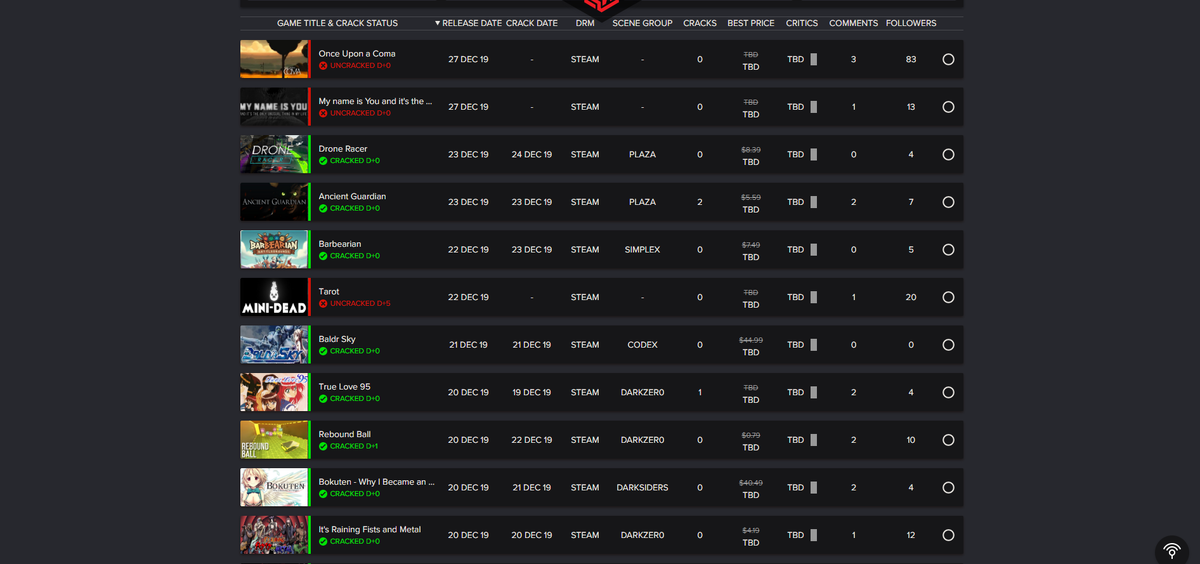Click the uncracked X icon for Tarot
The width and height of the screenshot is (1200, 564).
(323, 303)
